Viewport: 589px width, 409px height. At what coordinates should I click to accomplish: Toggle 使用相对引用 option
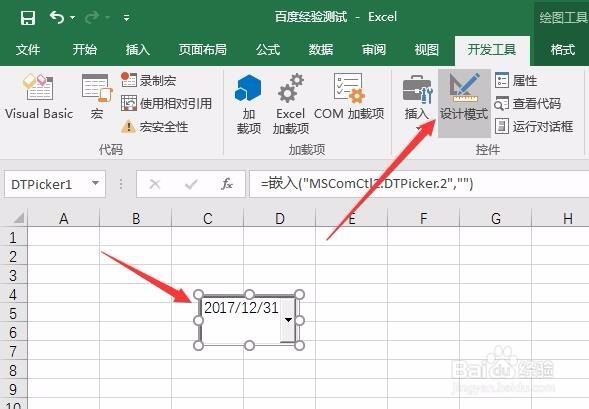(166, 103)
